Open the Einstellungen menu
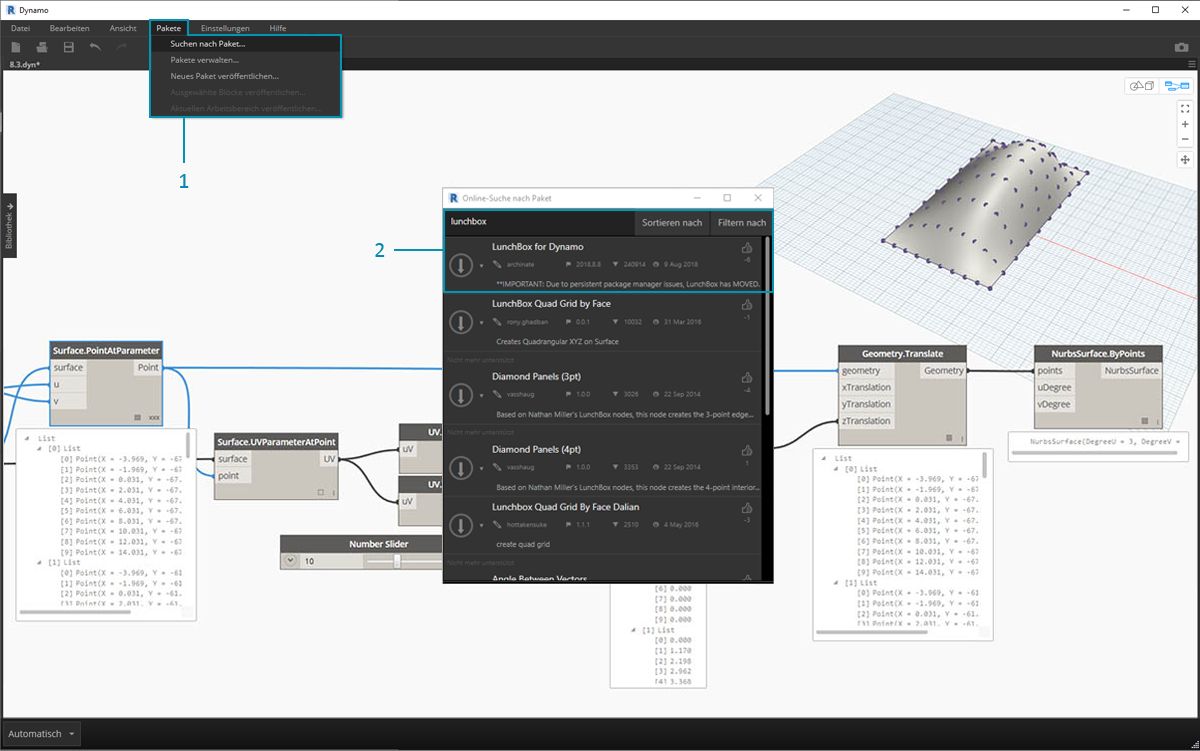 pos(225,28)
